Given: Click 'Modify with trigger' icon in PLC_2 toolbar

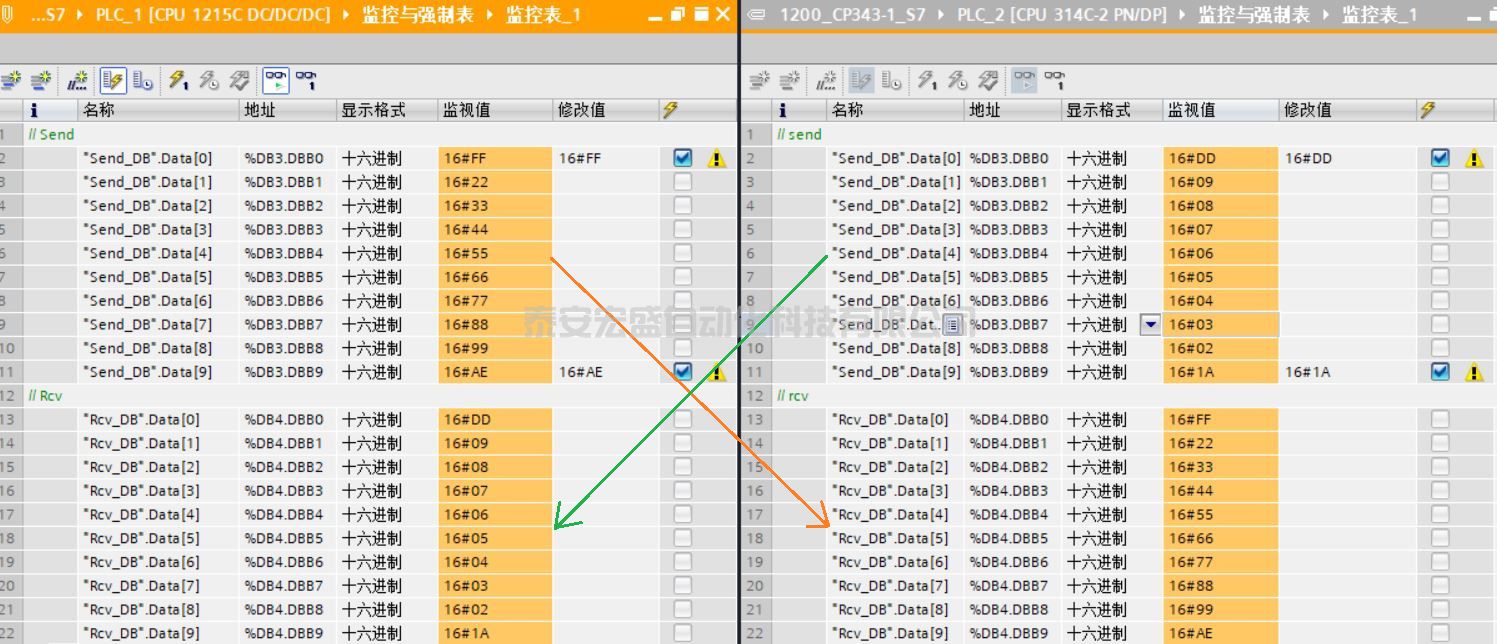Looking at the screenshot, I should pos(957,81).
